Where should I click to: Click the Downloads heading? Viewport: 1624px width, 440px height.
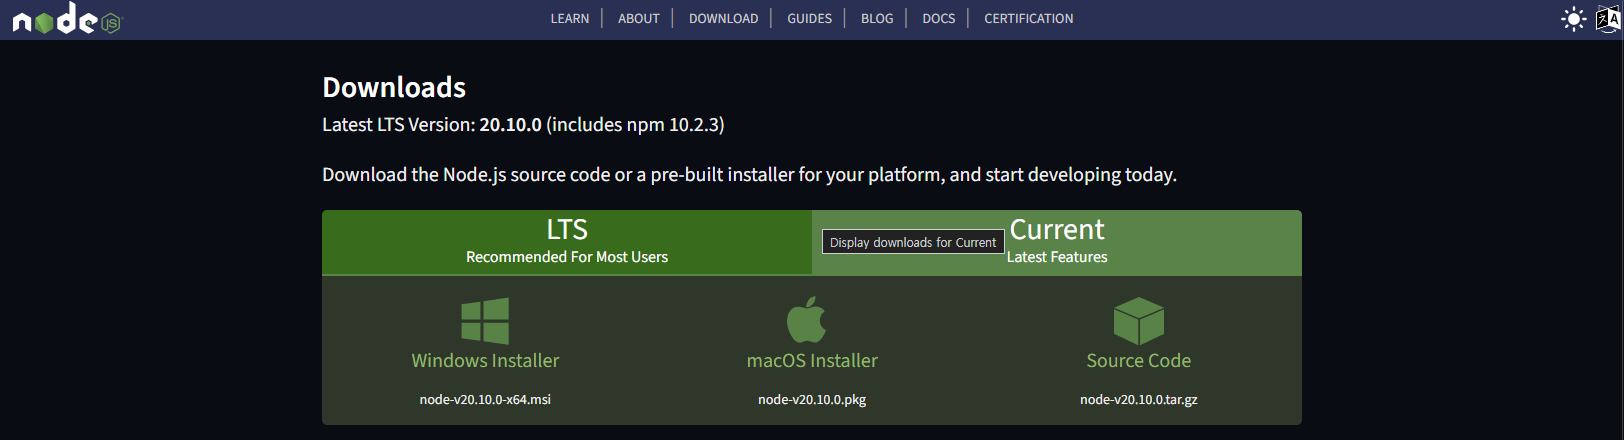[x=394, y=87]
